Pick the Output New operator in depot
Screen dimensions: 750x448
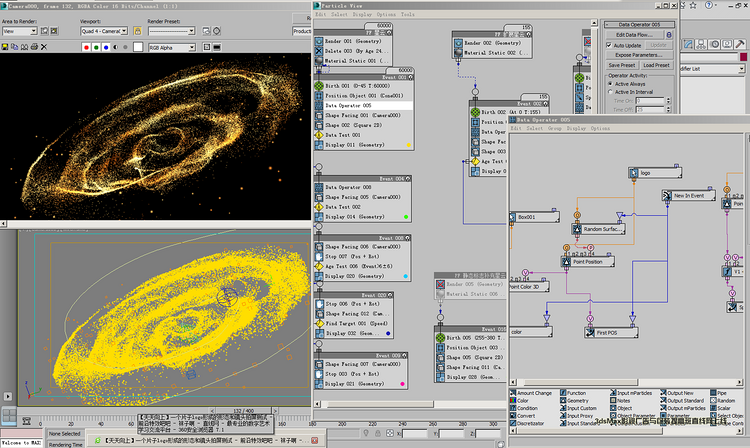pyautogui.click(x=677, y=393)
